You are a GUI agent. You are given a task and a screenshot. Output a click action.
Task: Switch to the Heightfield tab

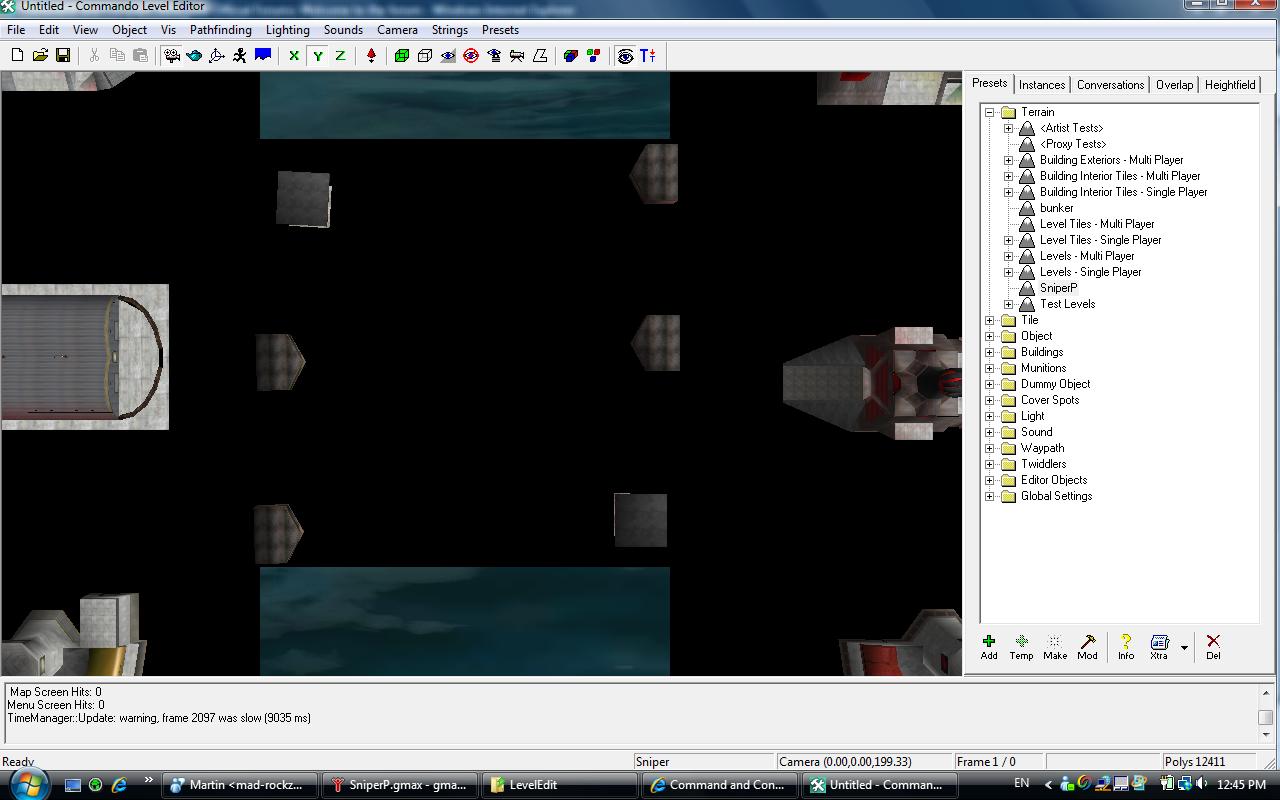1230,85
